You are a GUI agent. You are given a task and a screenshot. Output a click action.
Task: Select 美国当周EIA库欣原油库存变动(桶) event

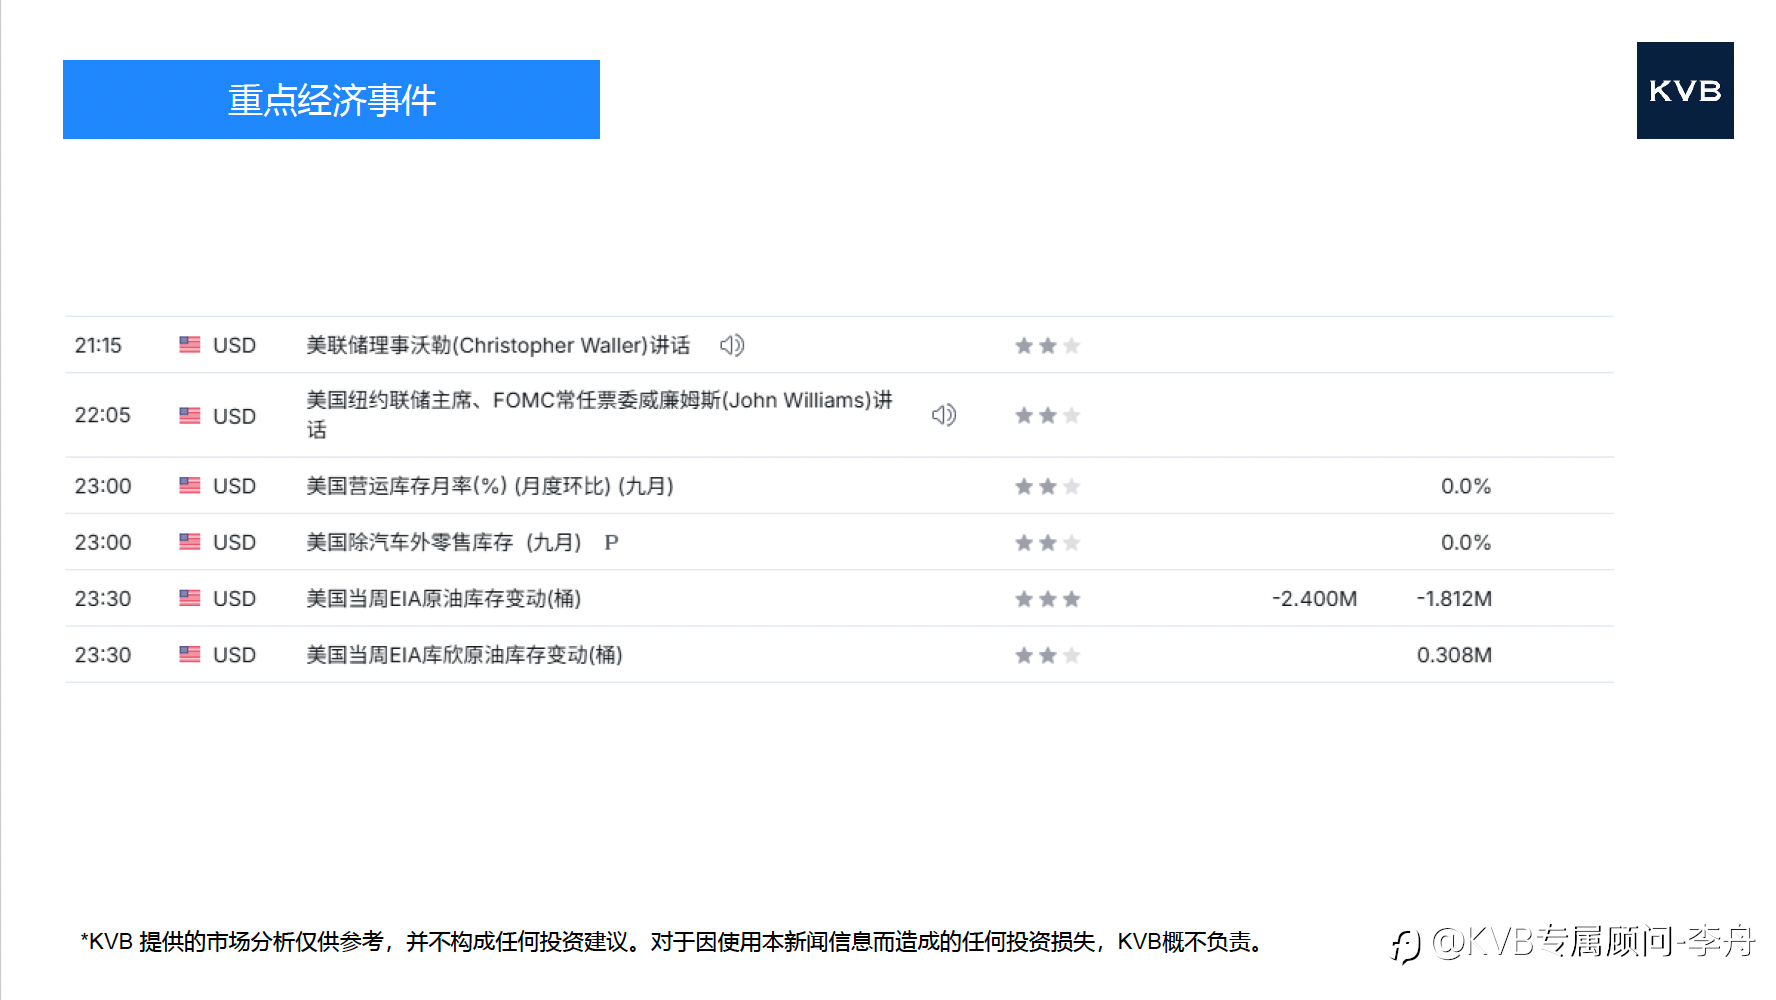(464, 655)
